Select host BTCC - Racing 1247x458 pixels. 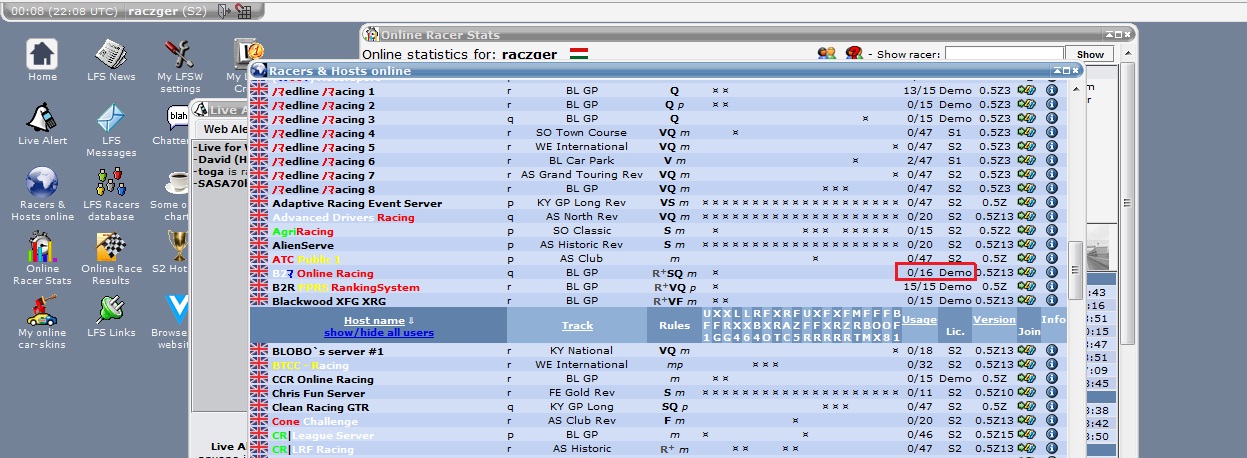point(310,365)
